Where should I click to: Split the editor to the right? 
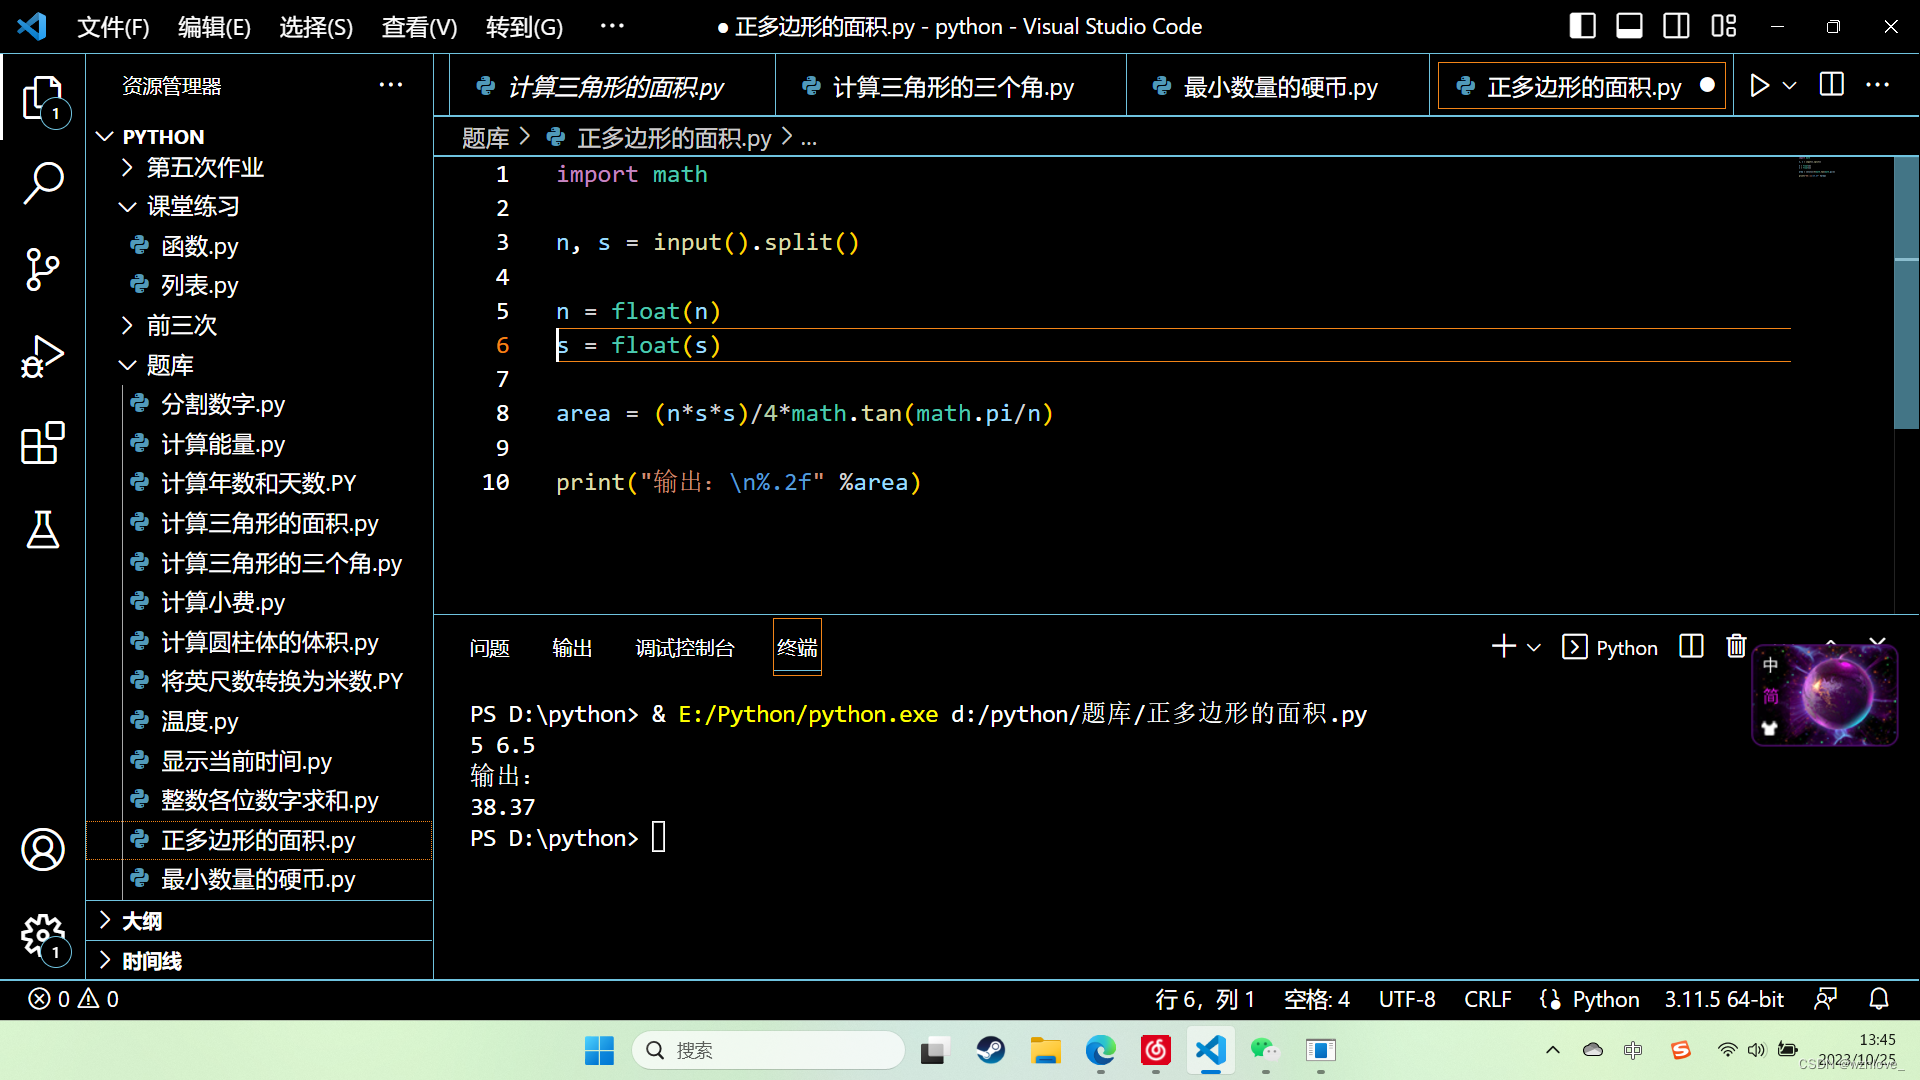click(x=1832, y=86)
